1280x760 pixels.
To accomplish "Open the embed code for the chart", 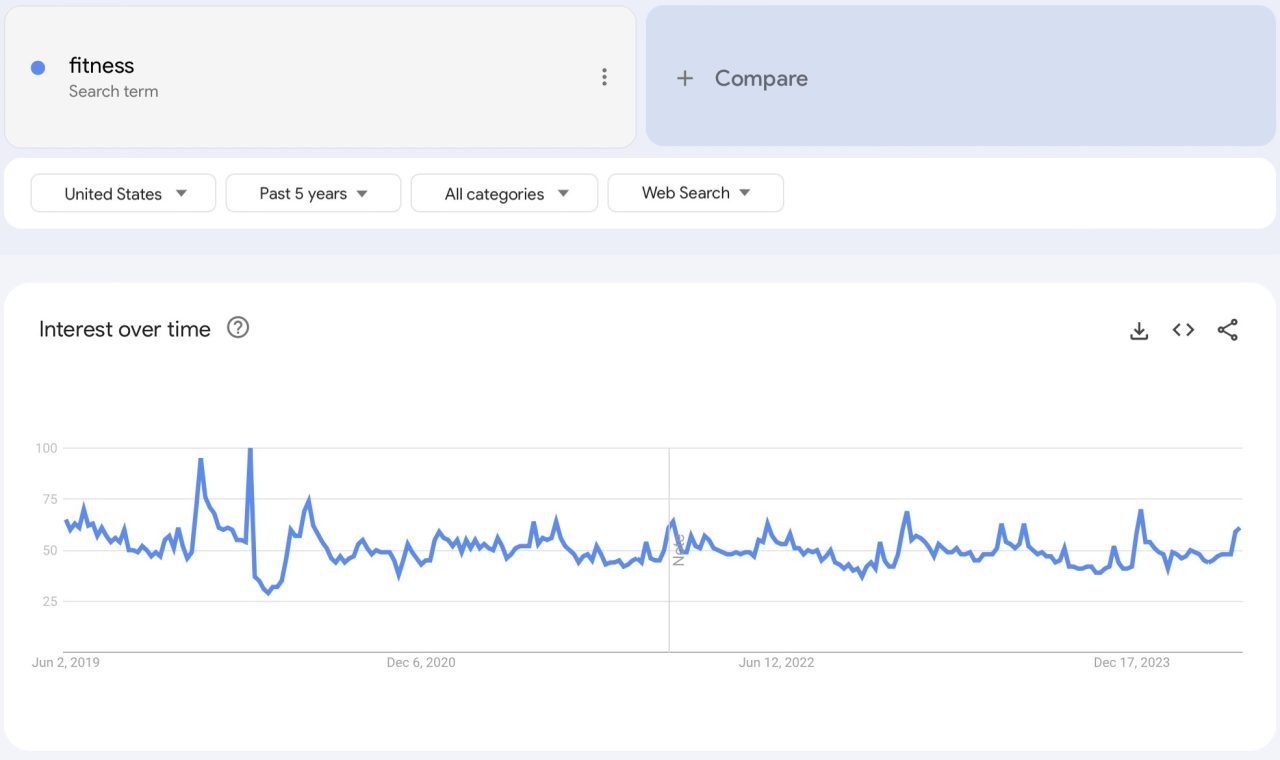I will point(1183,330).
